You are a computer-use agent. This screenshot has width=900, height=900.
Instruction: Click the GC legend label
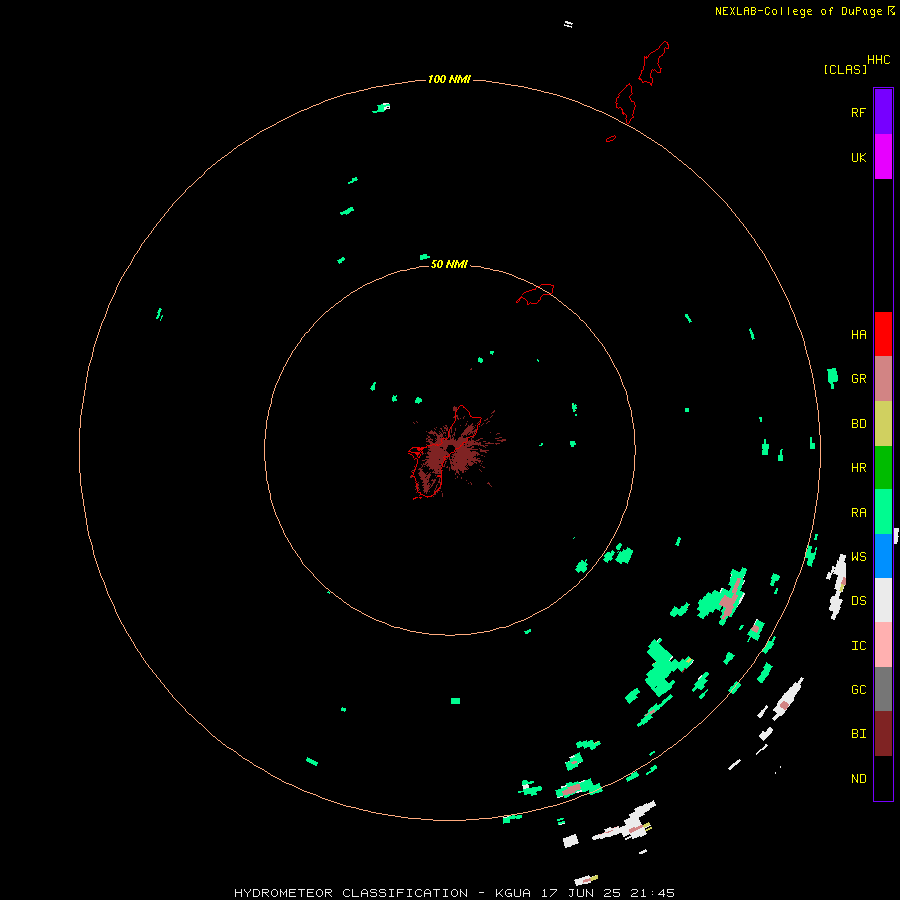[859, 690]
